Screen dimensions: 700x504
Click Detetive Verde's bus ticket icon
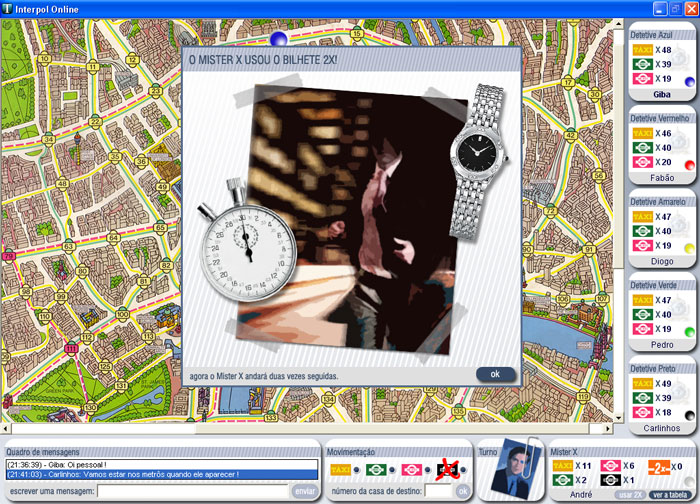[x=643, y=315]
